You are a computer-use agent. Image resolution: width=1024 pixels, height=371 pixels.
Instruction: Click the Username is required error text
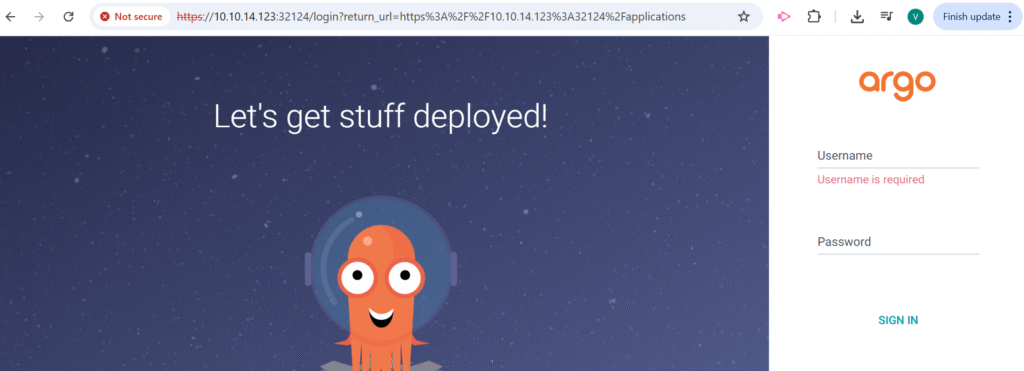point(871,180)
